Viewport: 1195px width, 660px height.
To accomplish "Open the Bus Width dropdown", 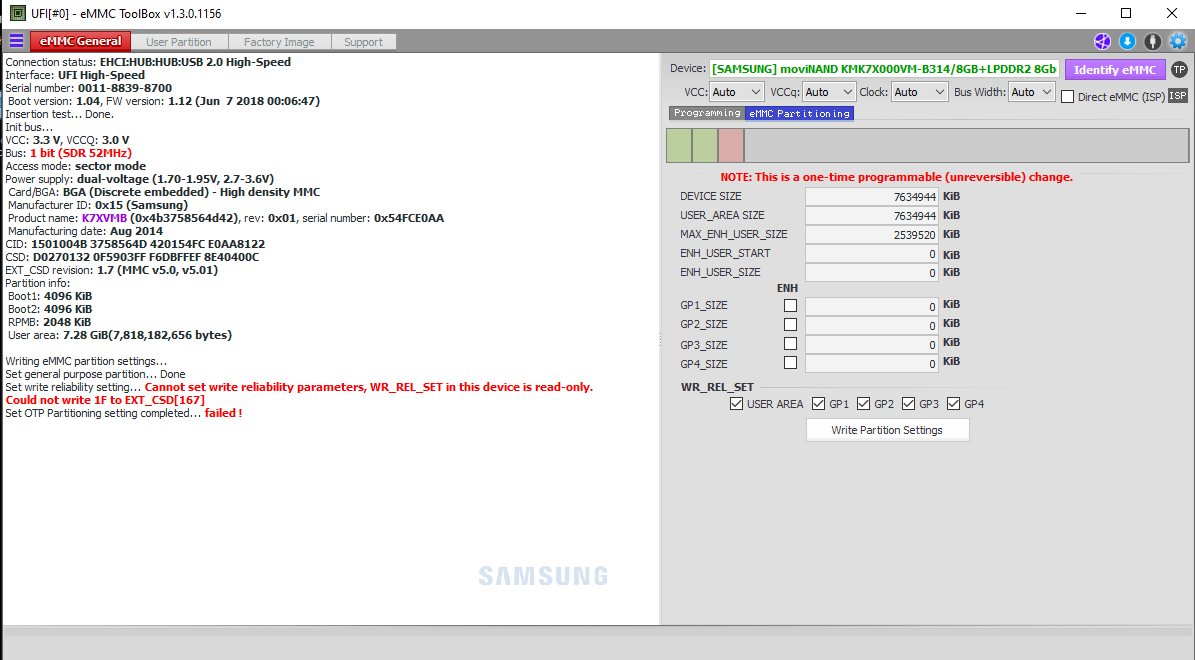I will tap(1031, 92).
